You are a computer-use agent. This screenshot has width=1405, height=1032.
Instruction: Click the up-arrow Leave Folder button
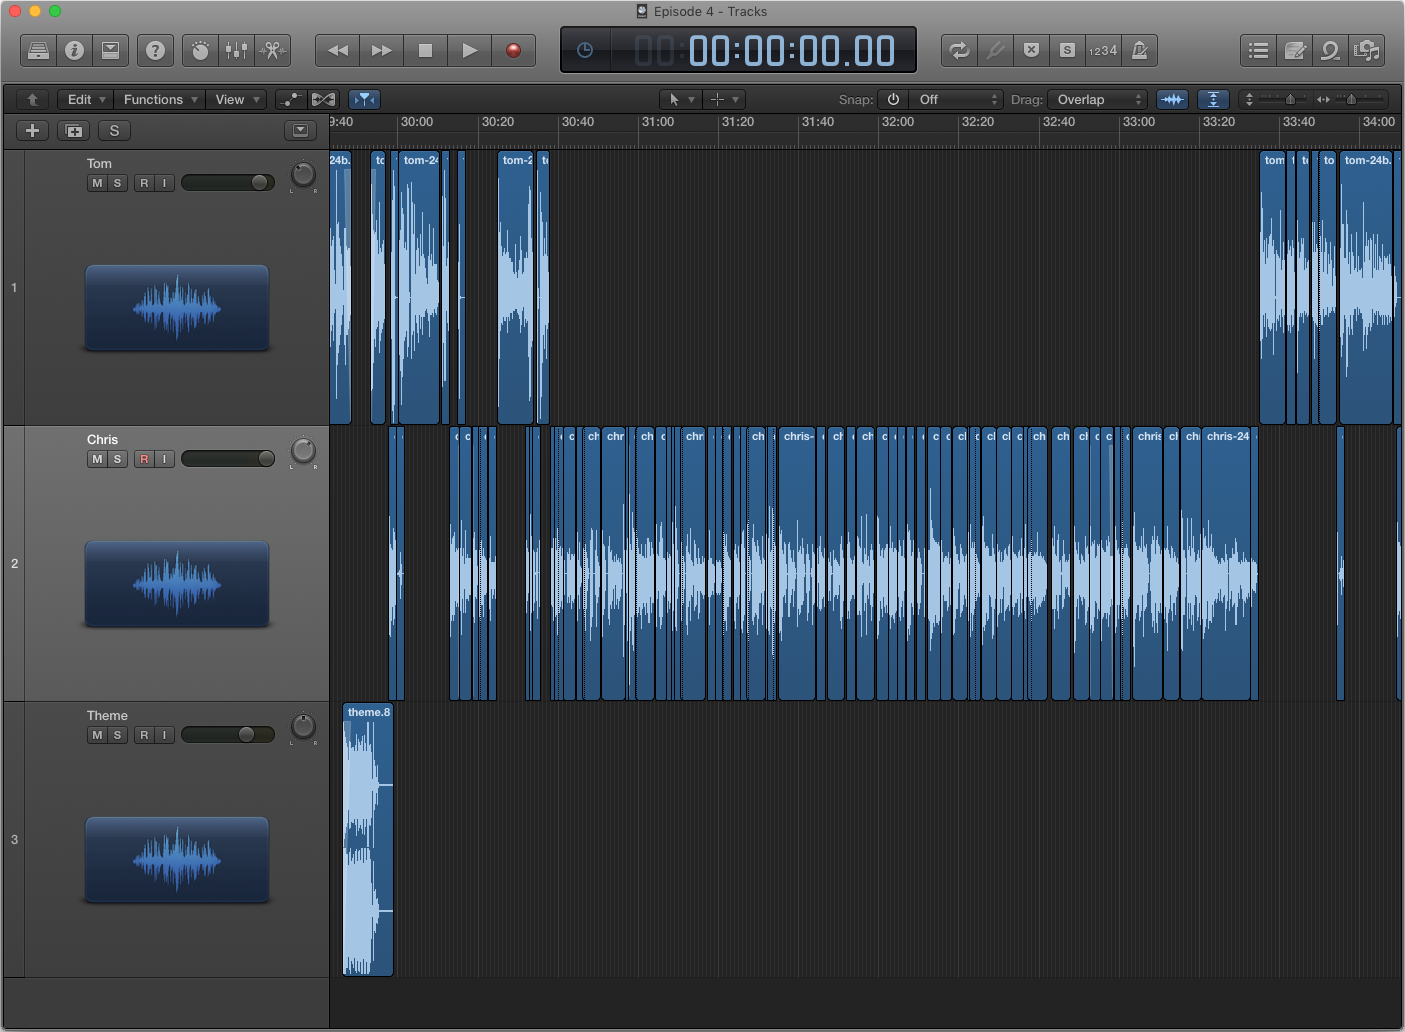(x=33, y=99)
